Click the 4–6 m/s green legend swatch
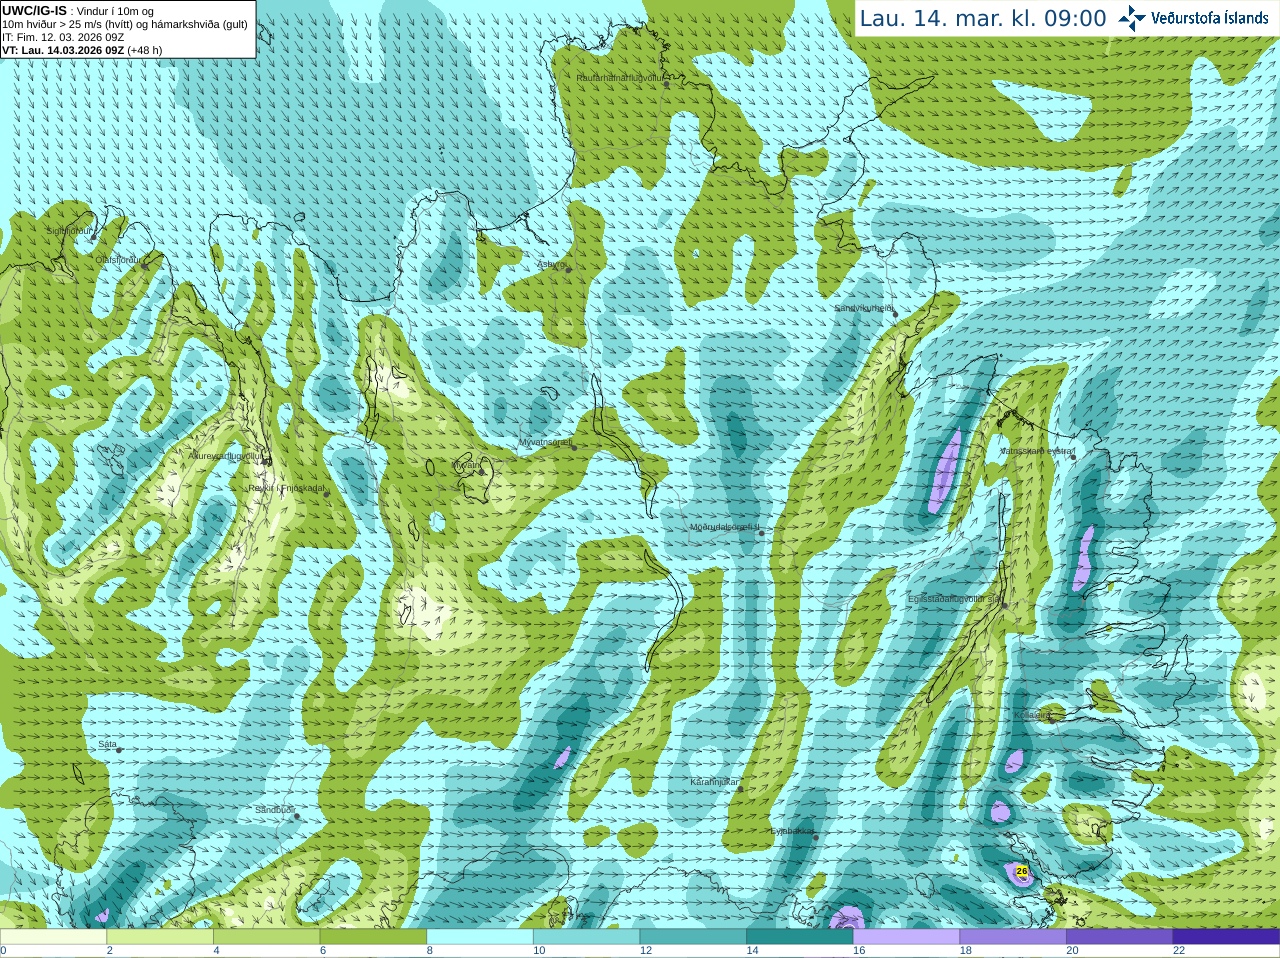The image size is (1280, 958). 266,937
